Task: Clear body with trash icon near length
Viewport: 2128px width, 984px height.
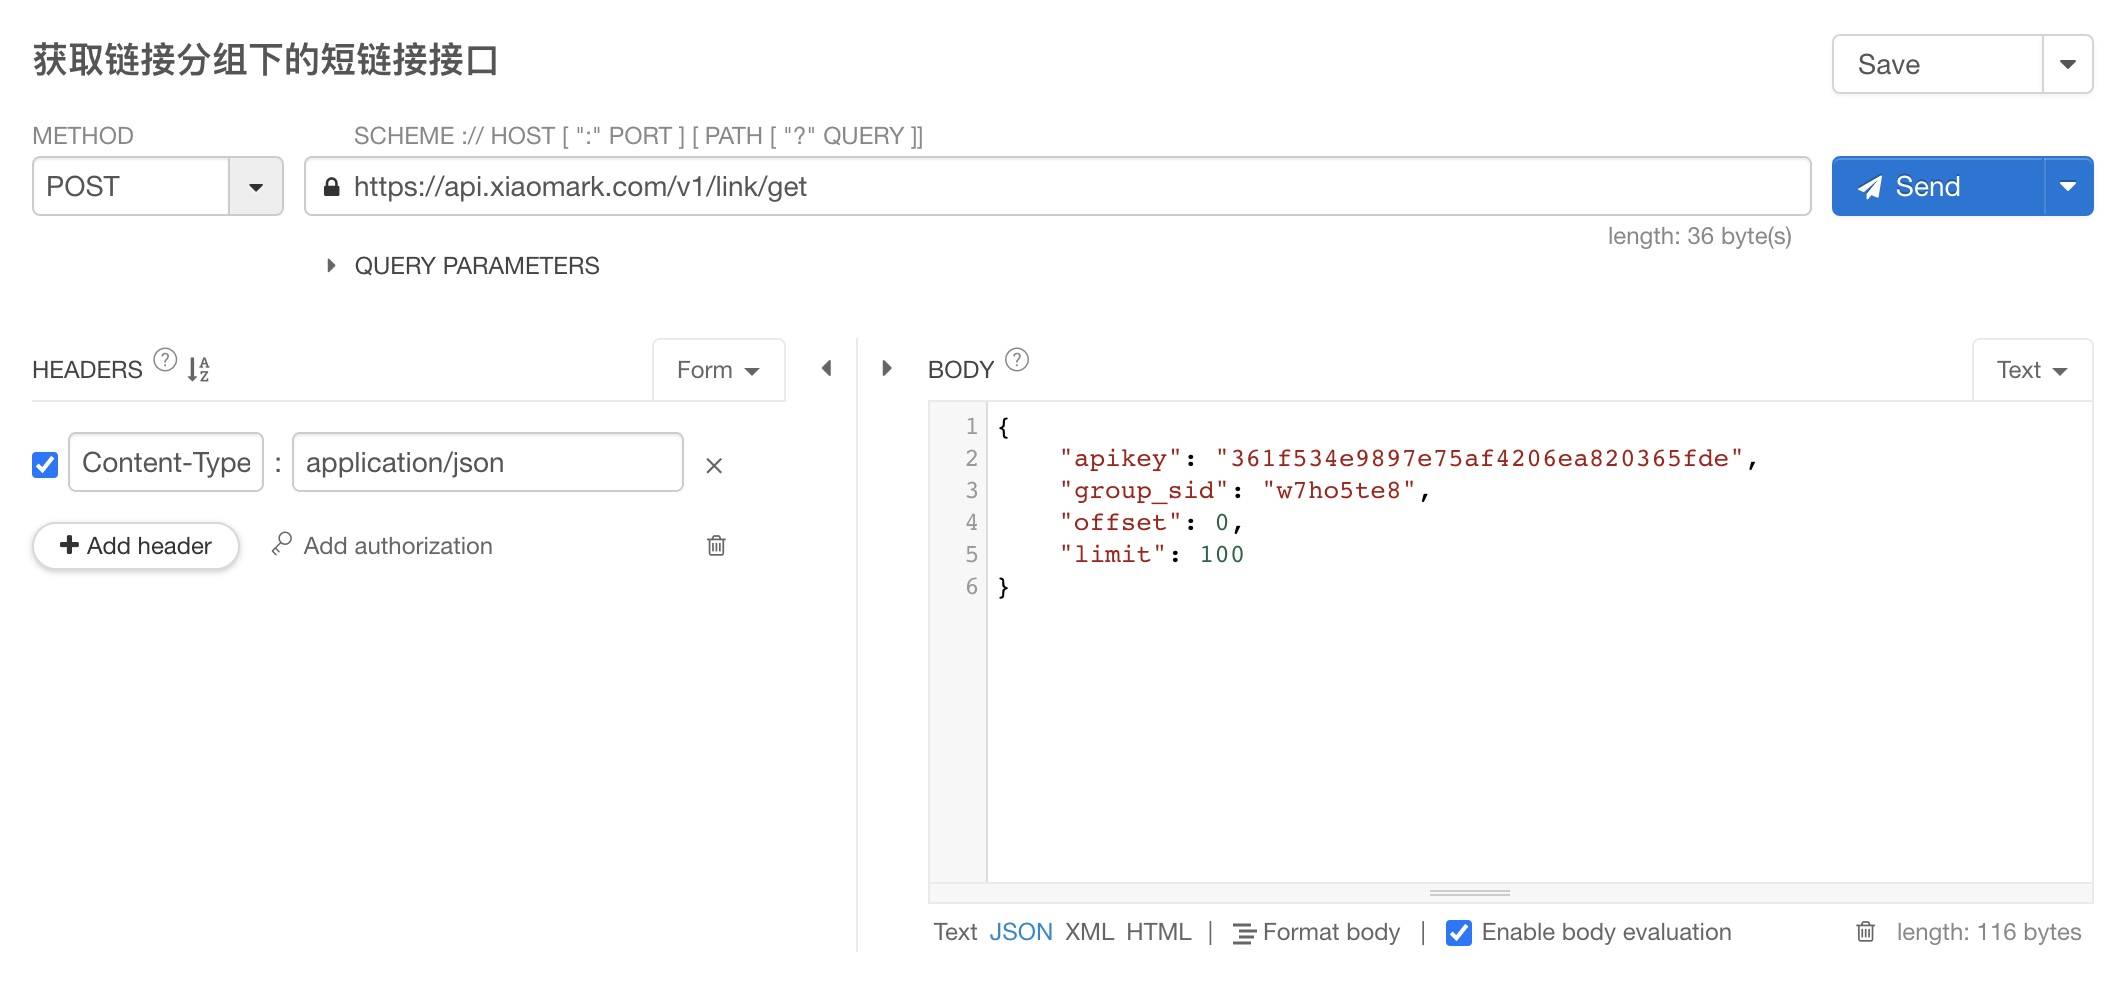Action: click(x=1865, y=932)
